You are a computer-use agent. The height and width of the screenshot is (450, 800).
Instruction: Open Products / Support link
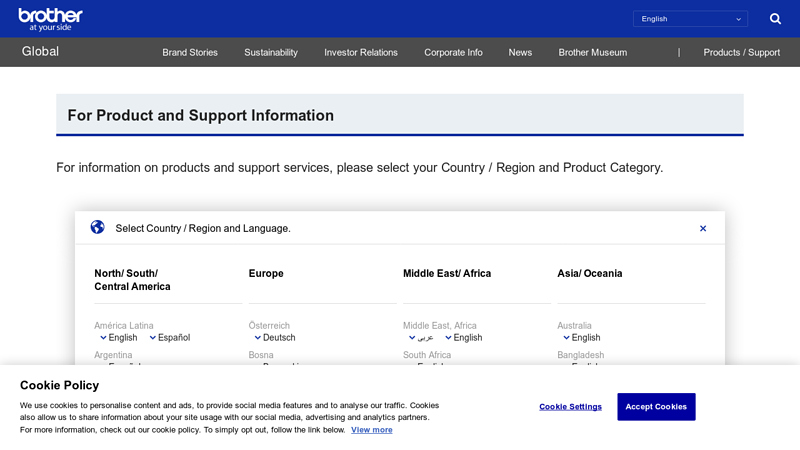point(741,53)
